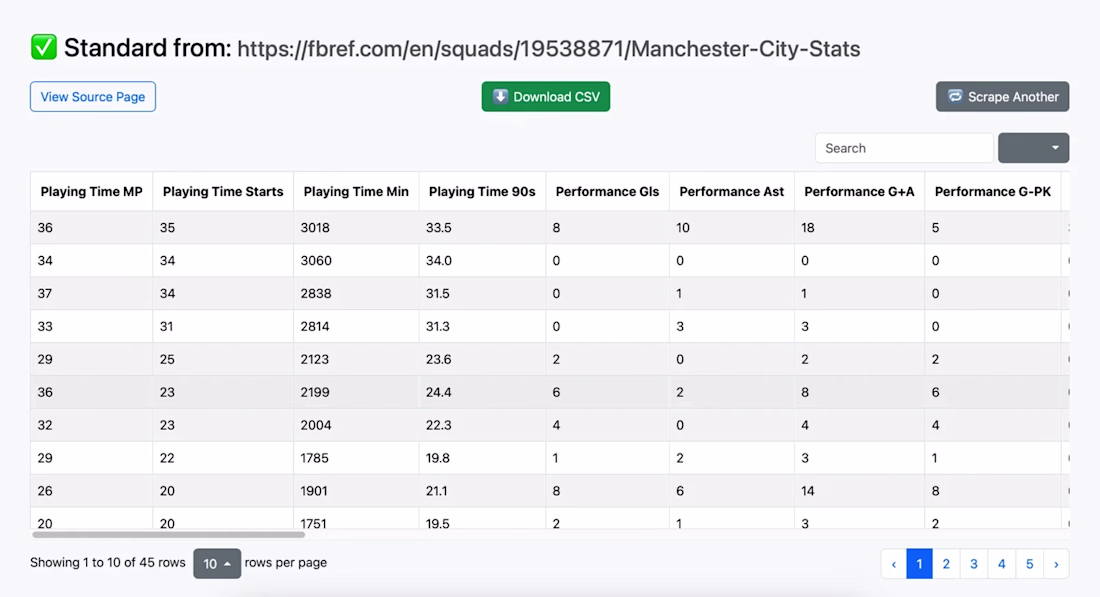Click the Download CSV button
Image resolution: width=1100 pixels, height=597 pixels.
545,97
